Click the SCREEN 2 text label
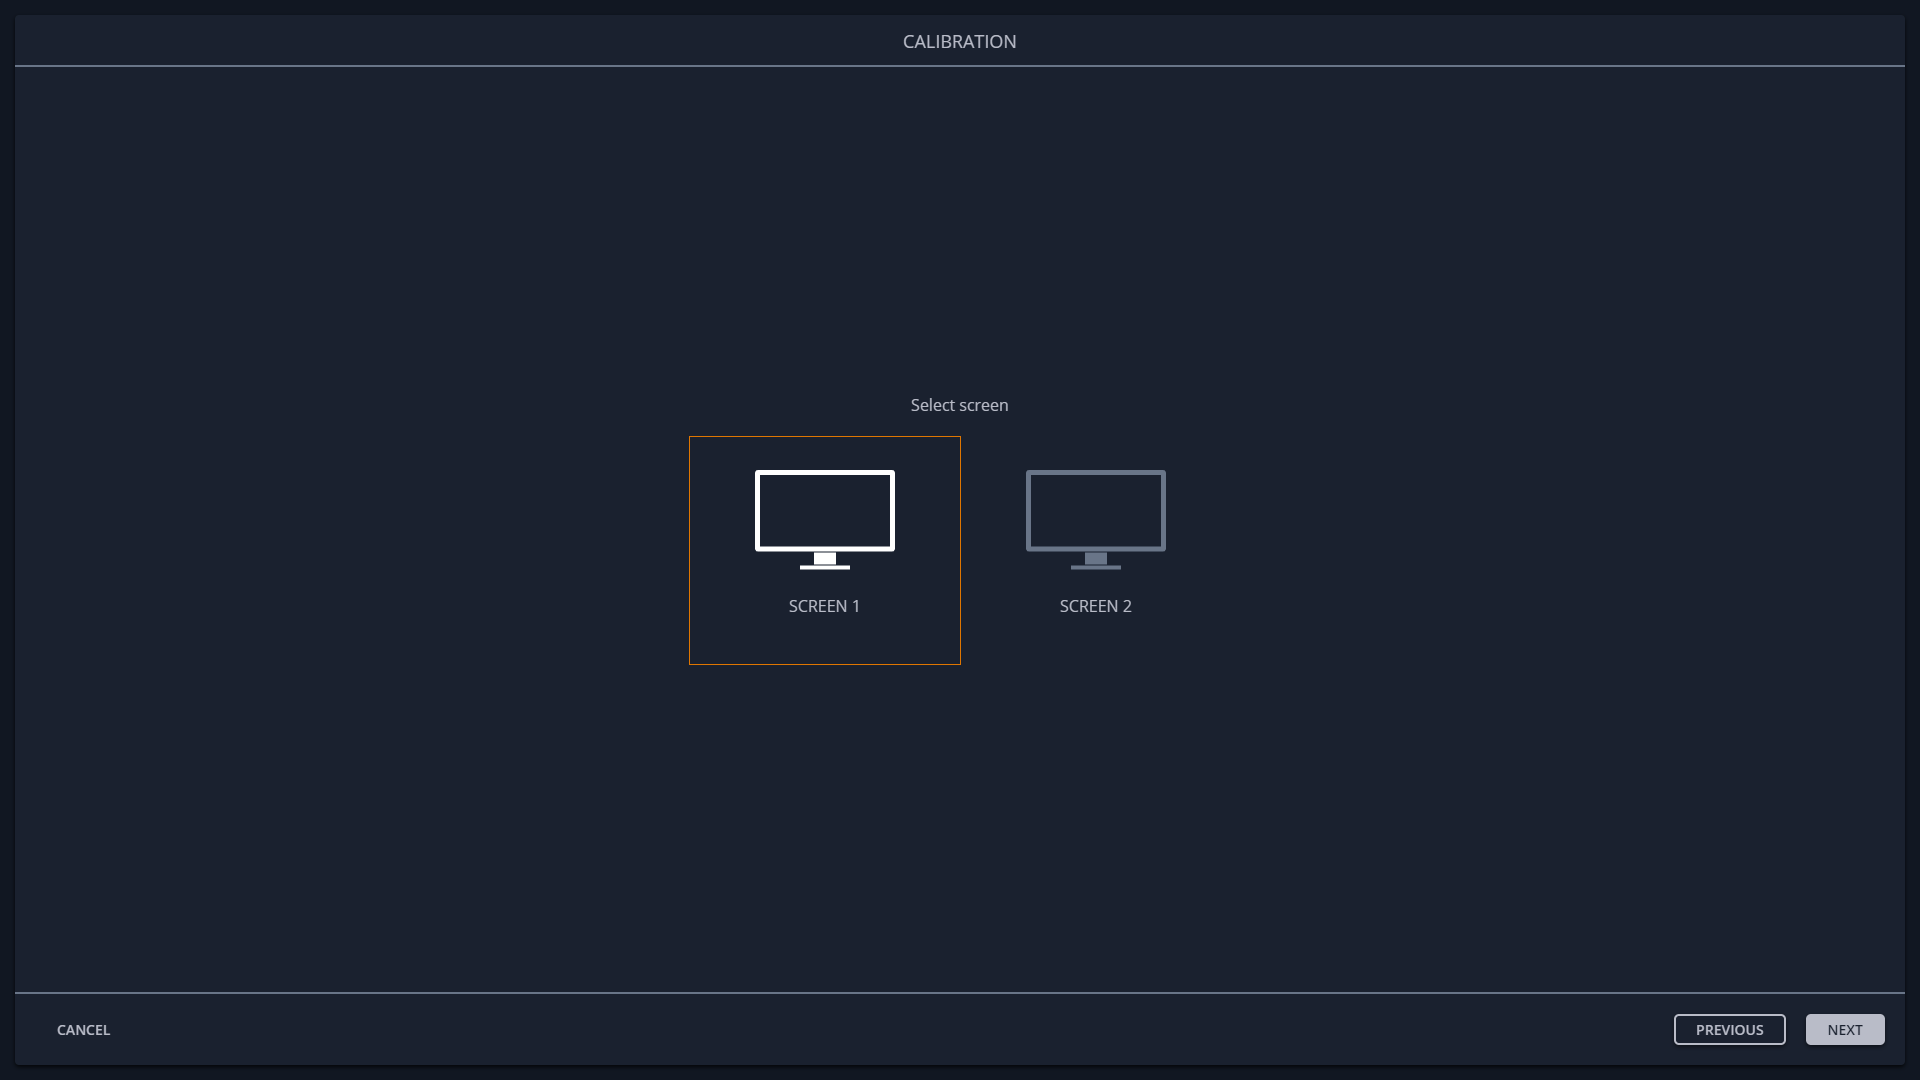Image resolution: width=1920 pixels, height=1080 pixels. click(x=1095, y=606)
